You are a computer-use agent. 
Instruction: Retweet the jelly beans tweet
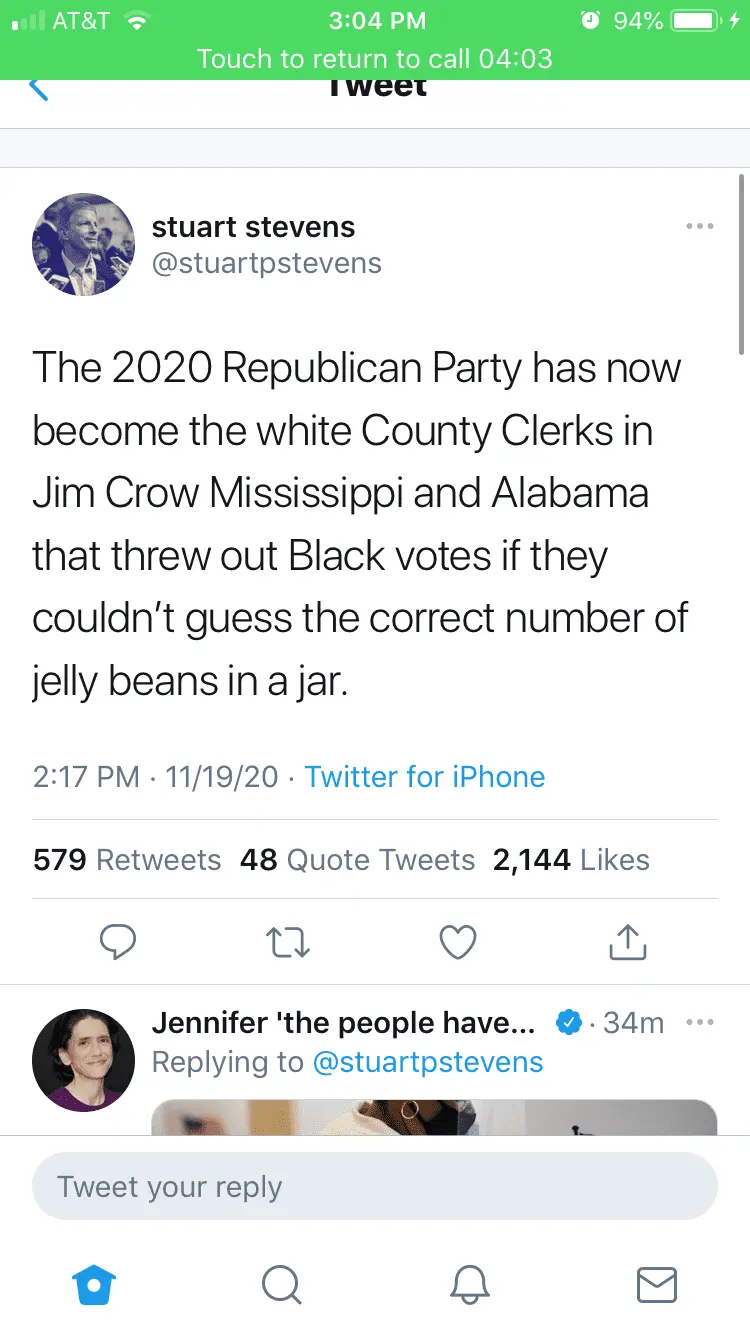click(x=289, y=941)
